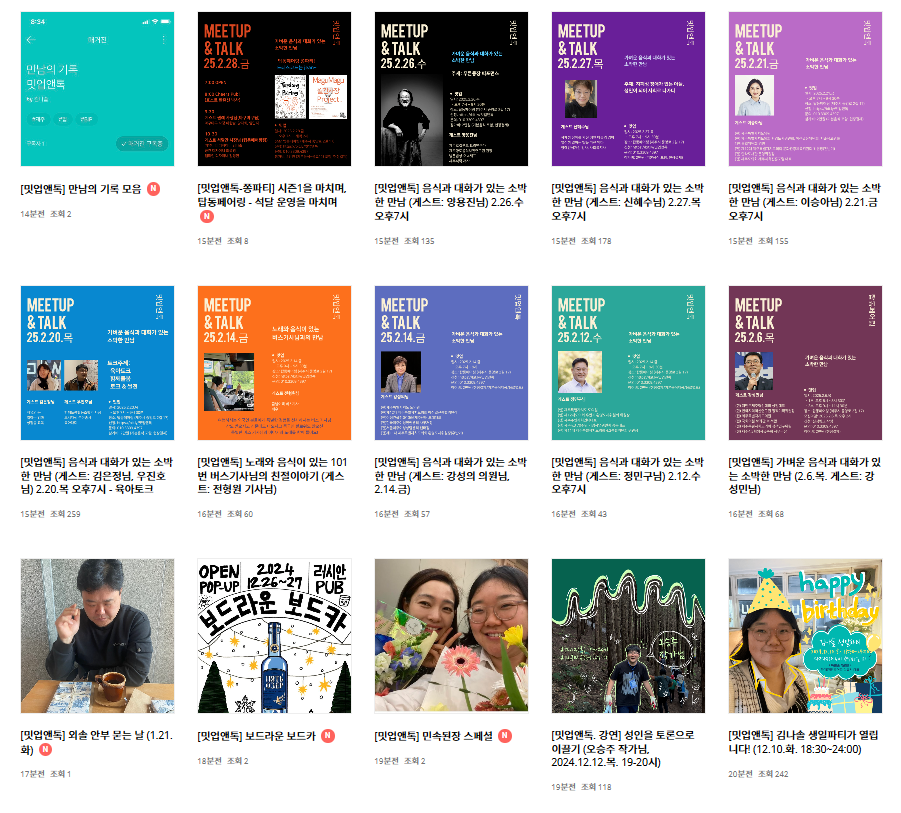Open the 김나솔 생일파티 title link
Image resolution: width=901 pixels, height=813 pixels.
pos(803,742)
